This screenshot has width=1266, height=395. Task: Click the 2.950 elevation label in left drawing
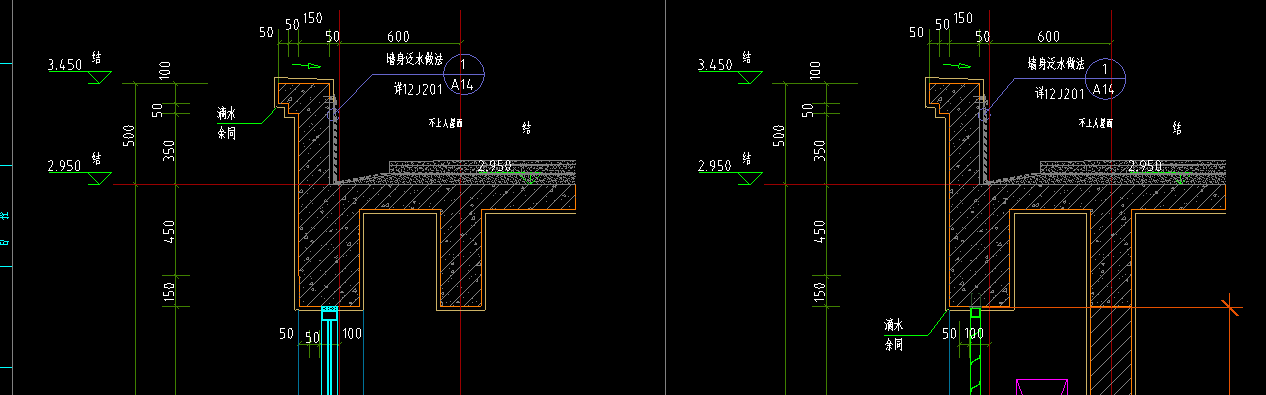pos(63,166)
